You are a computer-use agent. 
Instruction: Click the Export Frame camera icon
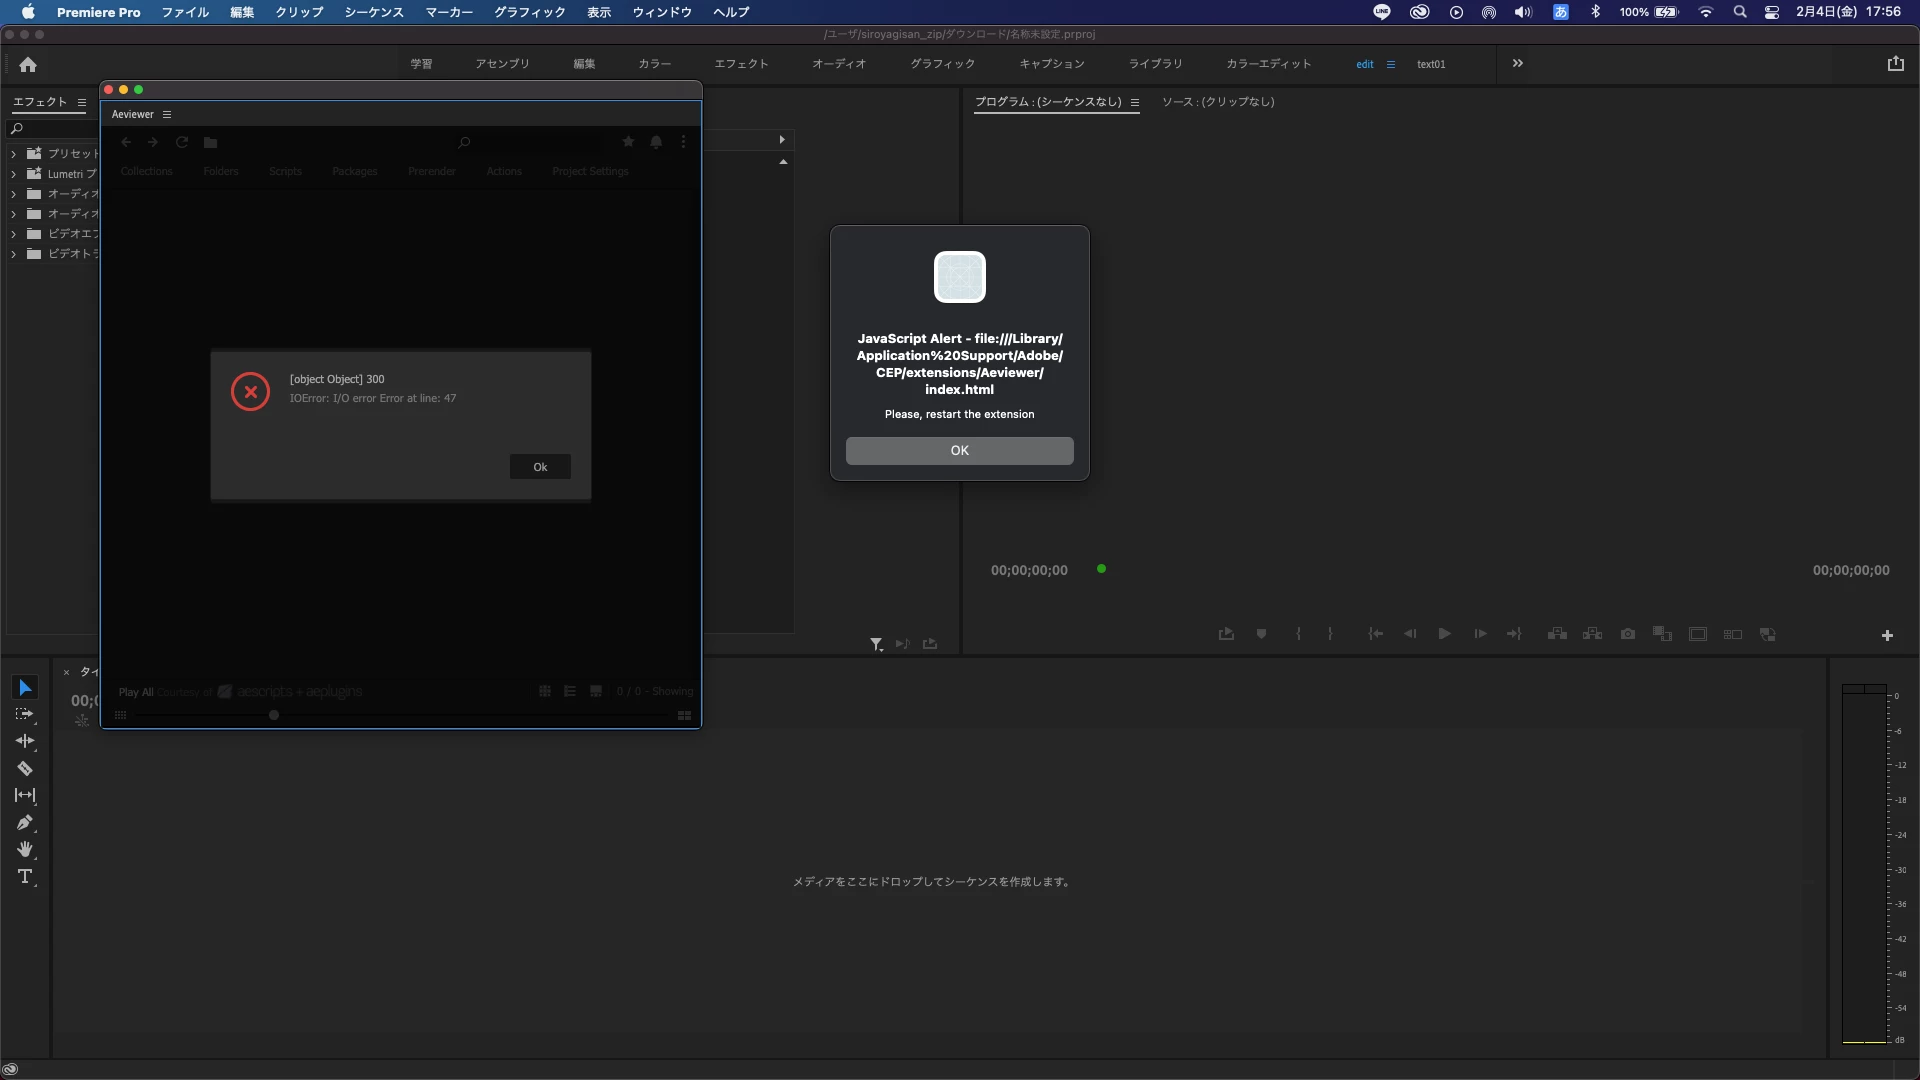click(x=1628, y=634)
